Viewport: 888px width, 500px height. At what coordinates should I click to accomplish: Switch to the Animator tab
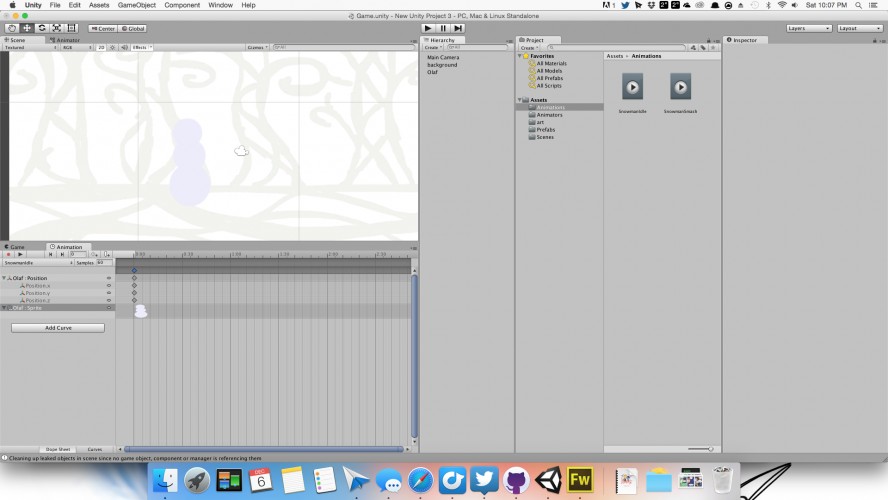[x=65, y=40]
